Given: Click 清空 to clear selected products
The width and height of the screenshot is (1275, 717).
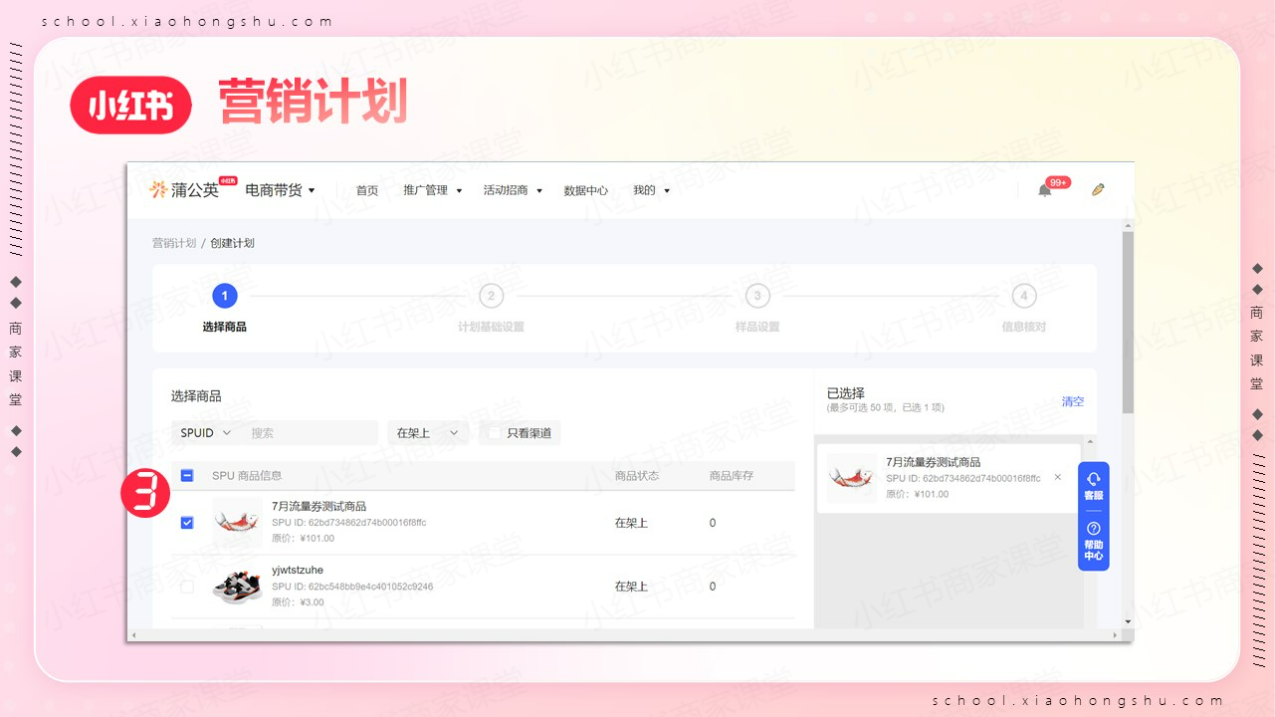Looking at the screenshot, I should [1073, 401].
